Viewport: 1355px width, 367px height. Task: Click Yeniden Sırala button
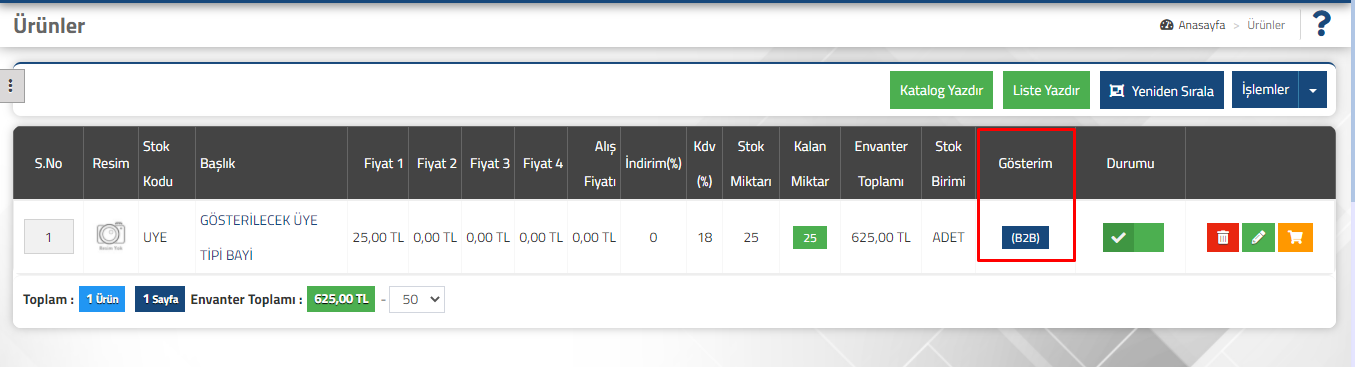1161,90
